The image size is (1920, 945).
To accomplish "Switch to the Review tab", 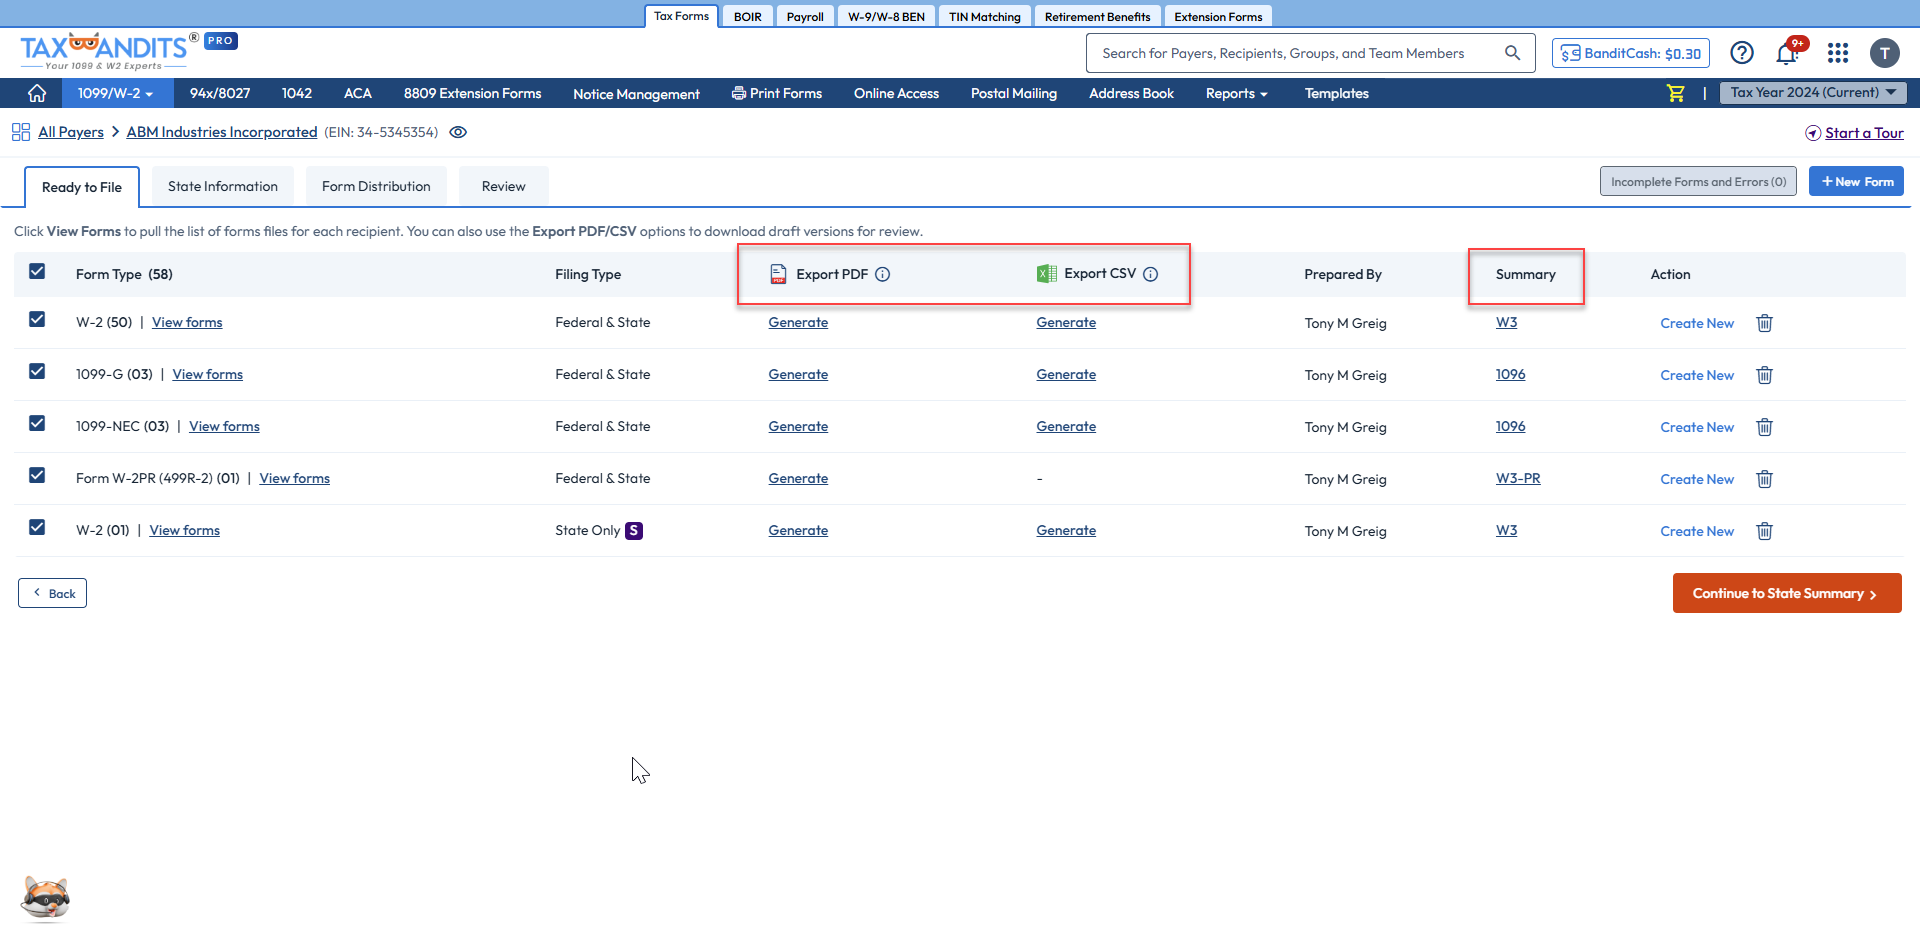I will tap(503, 186).
